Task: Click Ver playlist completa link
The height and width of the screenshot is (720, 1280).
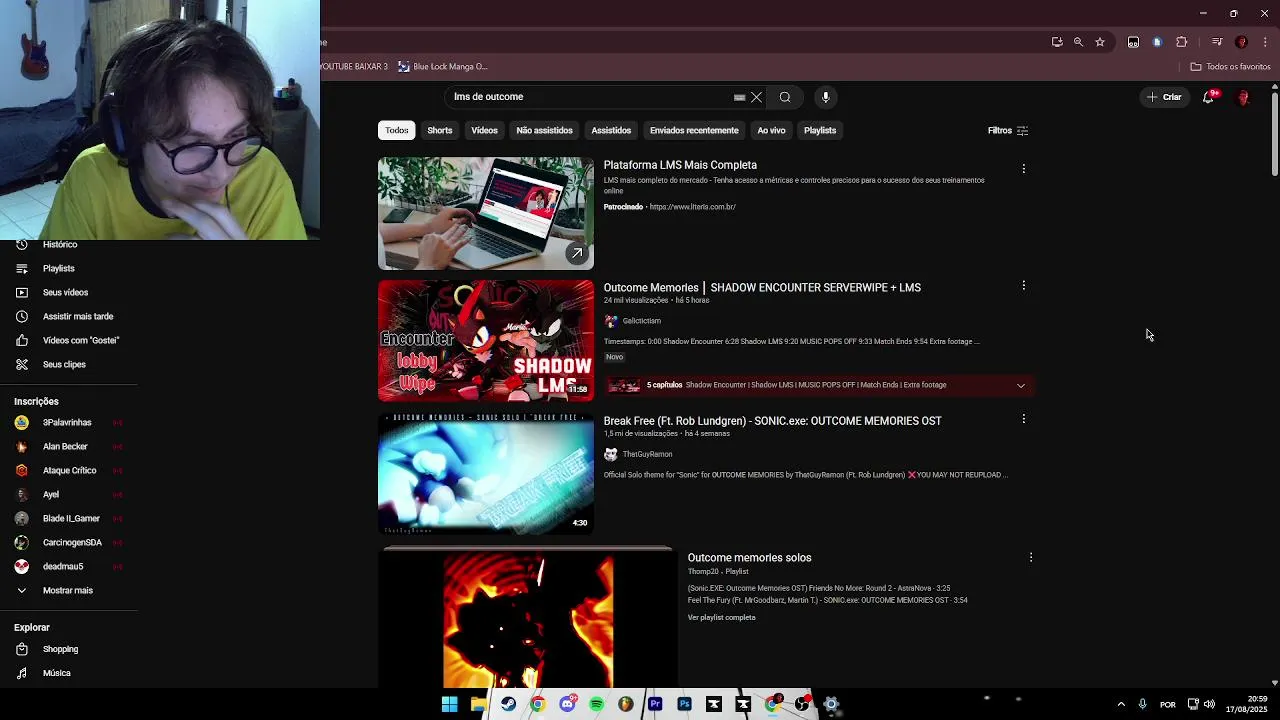Action: (721, 617)
